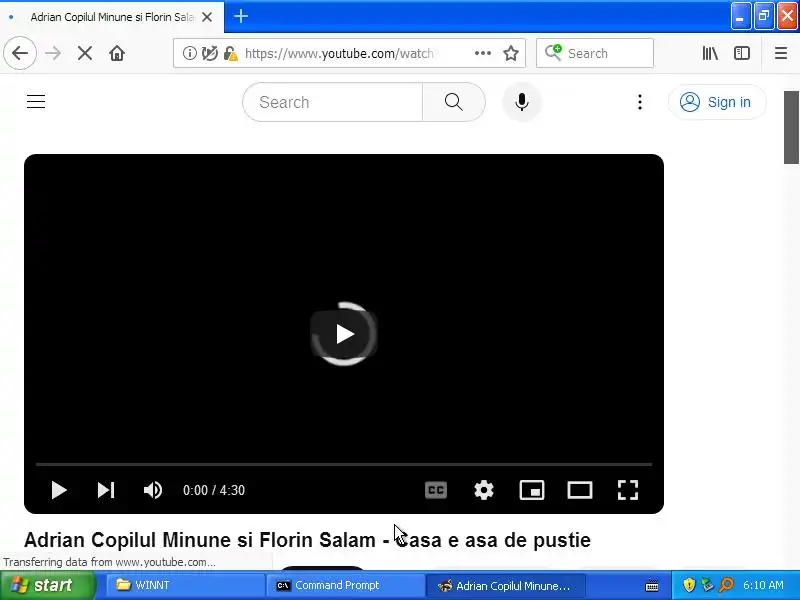Image resolution: width=800 pixels, height=600 pixels.
Task: Switch to WINNT folder taskbar window
Action: (x=185, y=585)
